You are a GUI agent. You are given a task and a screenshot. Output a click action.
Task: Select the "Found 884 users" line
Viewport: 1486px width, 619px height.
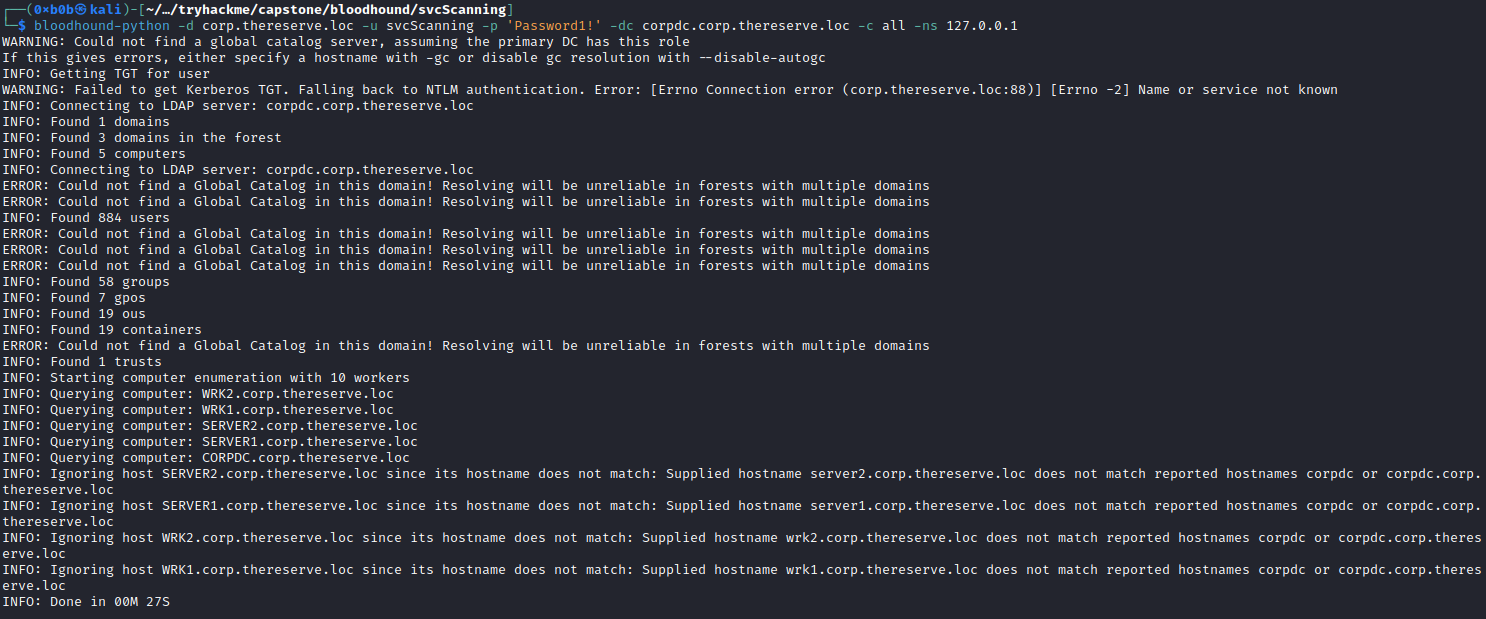tap(86, 218)
